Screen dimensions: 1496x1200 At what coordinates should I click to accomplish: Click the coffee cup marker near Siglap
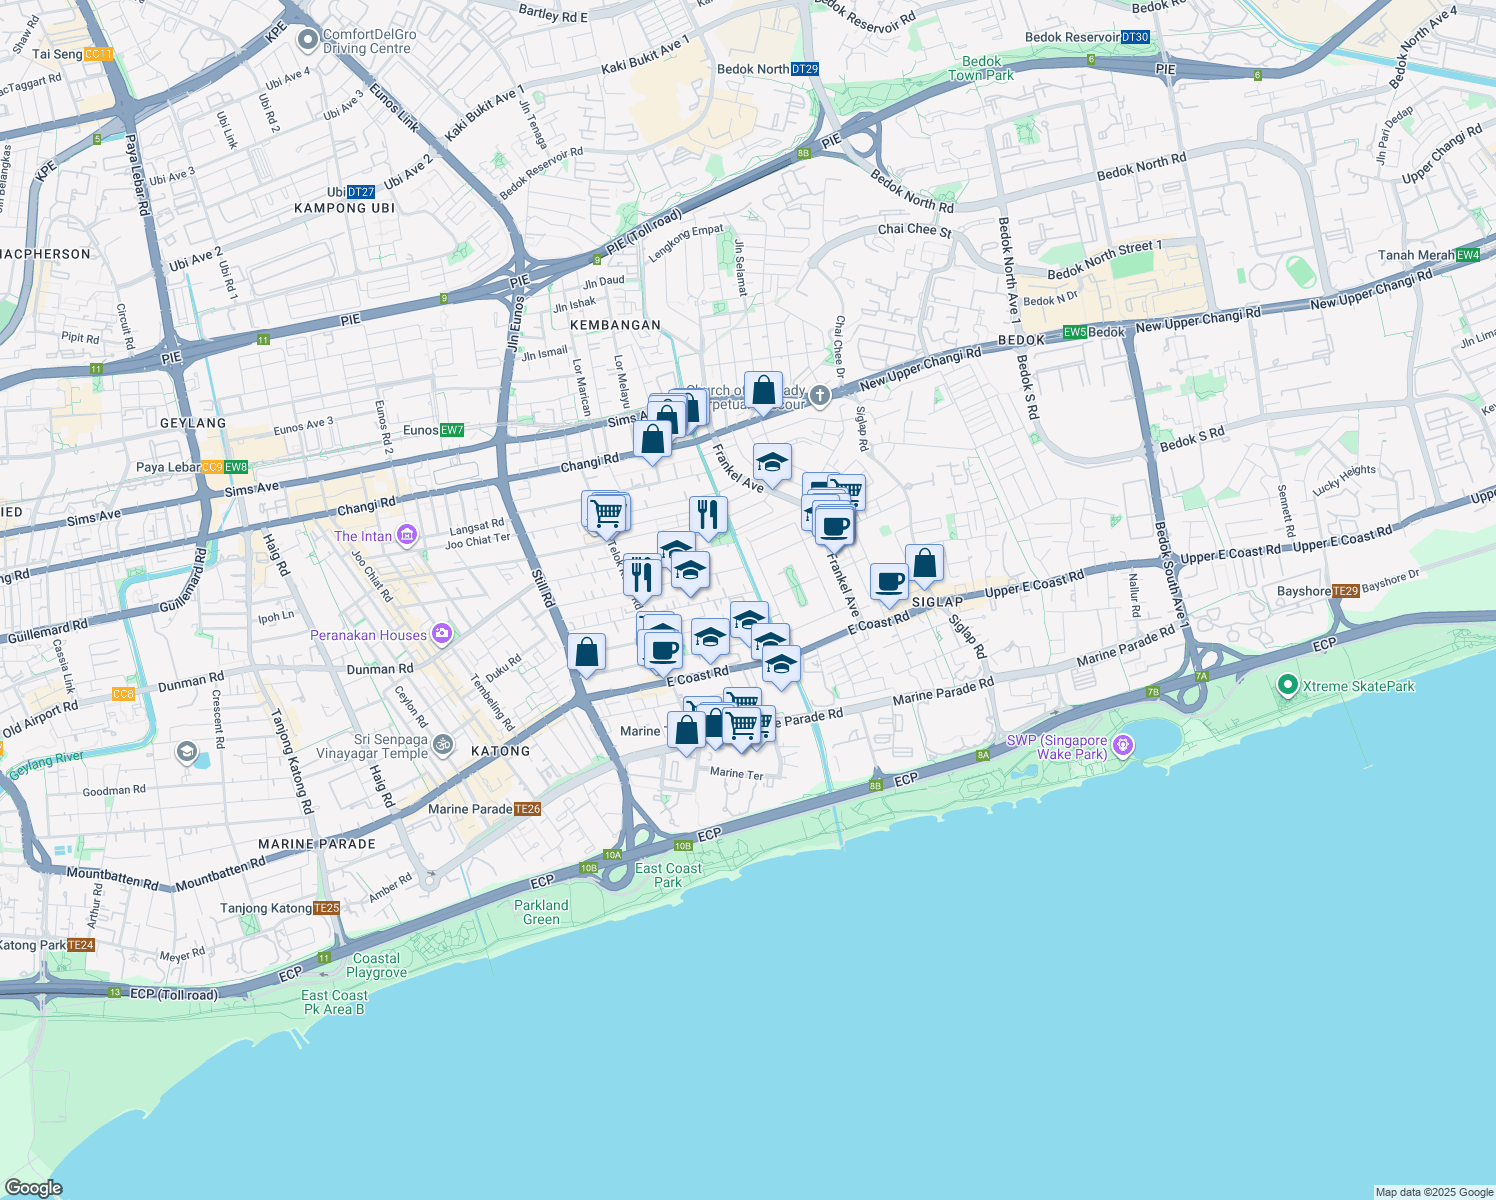pyautogui.click(x=888, y=582)
